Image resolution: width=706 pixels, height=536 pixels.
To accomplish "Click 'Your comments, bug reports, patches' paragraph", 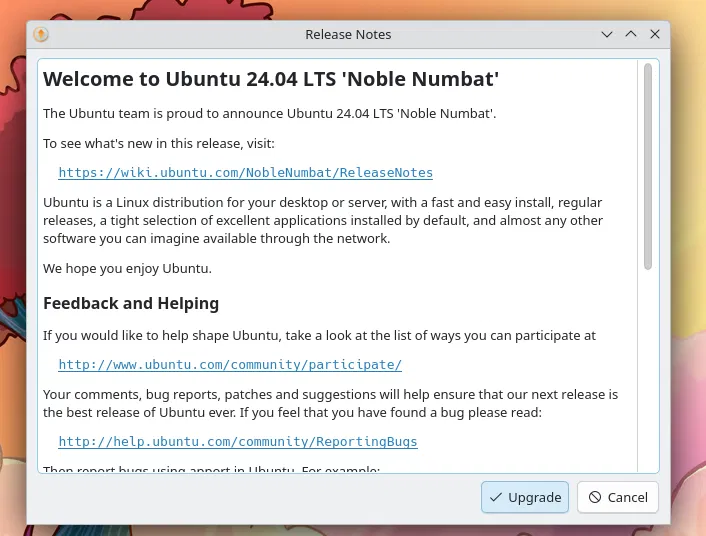I will click(x=330, y=403).
